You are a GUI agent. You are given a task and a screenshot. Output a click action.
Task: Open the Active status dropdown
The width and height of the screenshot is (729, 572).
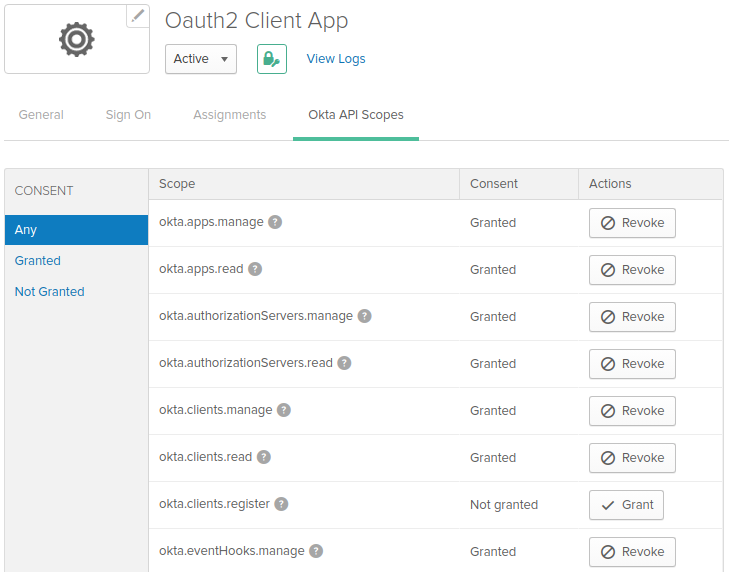[201, 59]
